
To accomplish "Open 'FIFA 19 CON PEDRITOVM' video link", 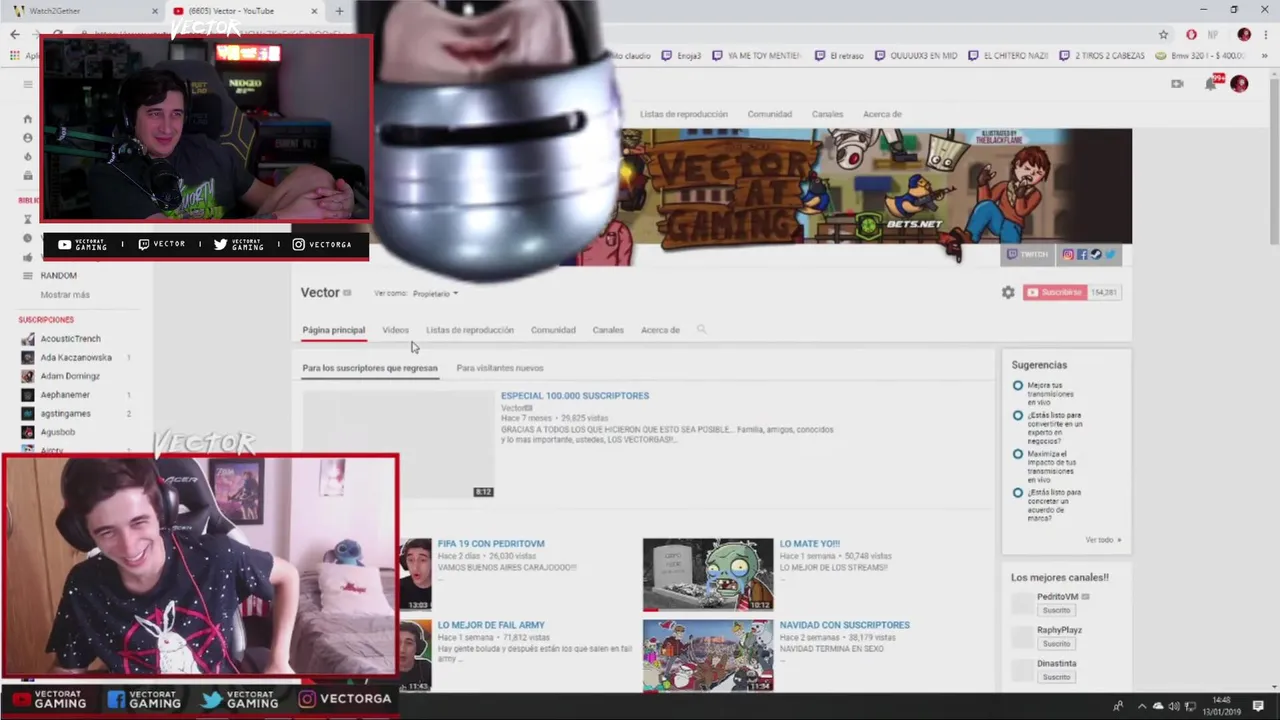I will tap(491, 544).
